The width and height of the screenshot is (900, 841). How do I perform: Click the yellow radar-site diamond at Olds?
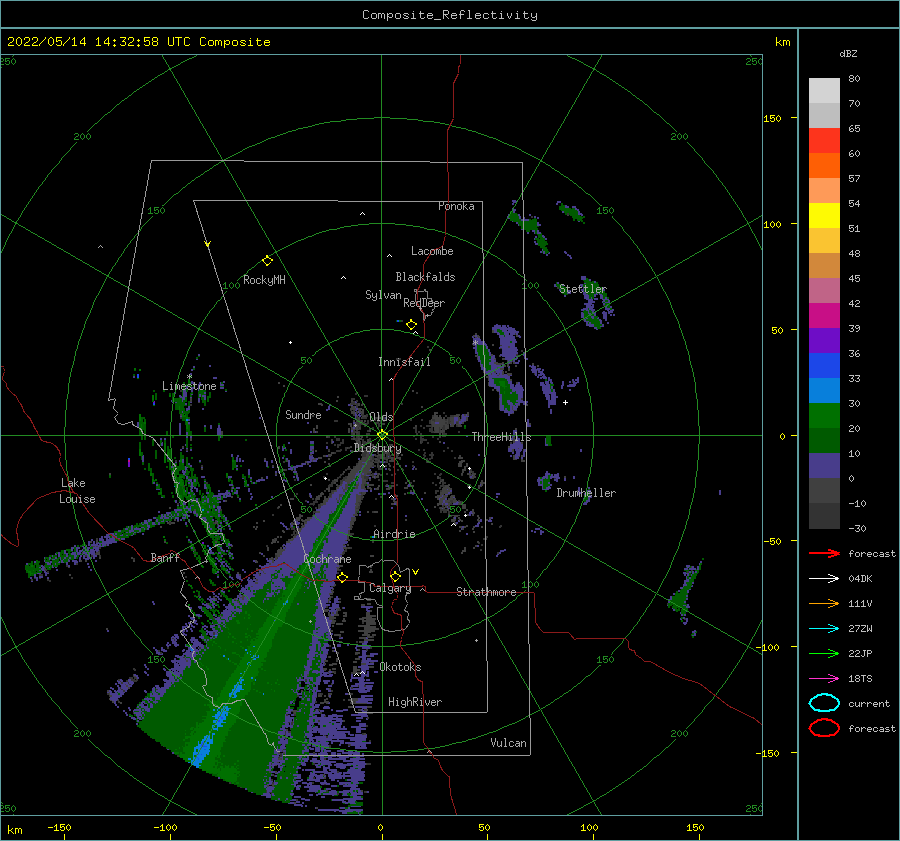[382, 435]
